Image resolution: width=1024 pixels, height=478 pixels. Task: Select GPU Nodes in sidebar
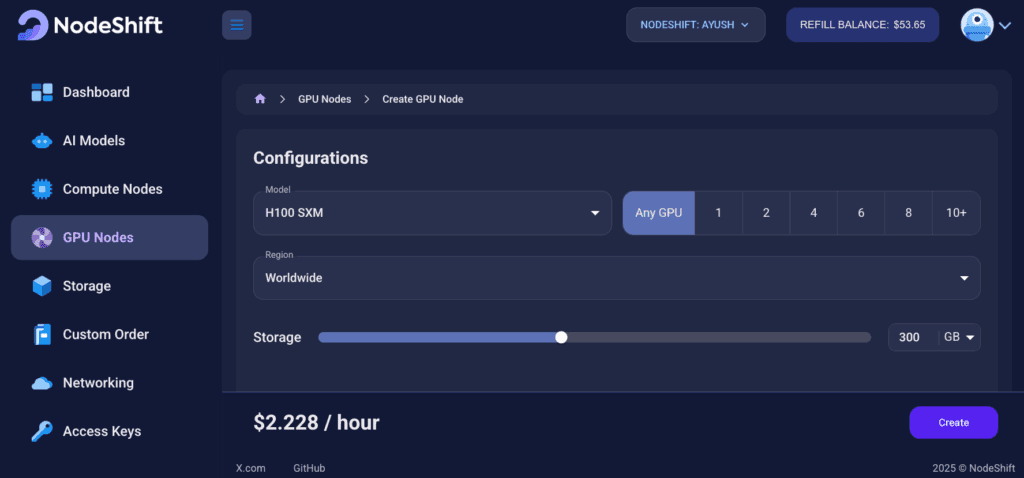click(109, 238)
